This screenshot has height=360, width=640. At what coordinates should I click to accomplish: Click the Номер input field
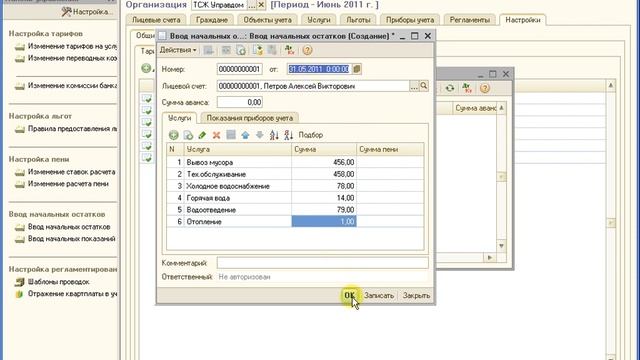point(240,69)
